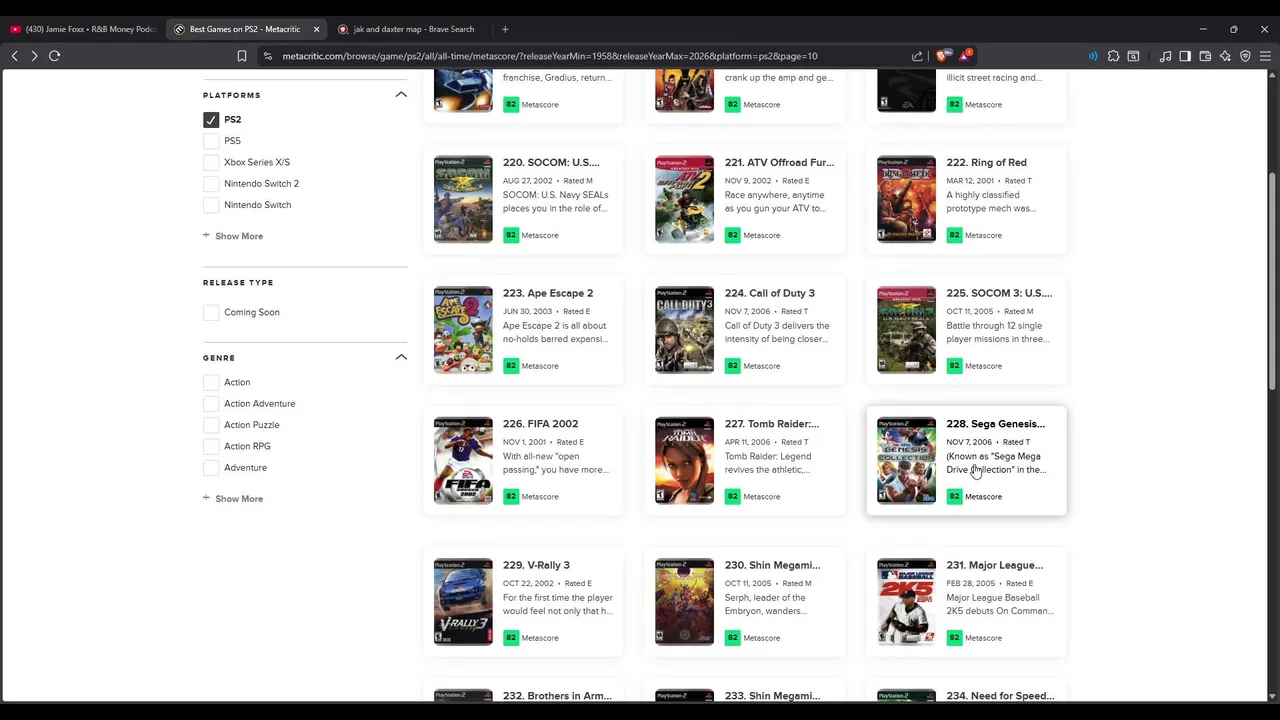
Task: Check the Xbox Series X/S checkbox
Action: [211, 162]
